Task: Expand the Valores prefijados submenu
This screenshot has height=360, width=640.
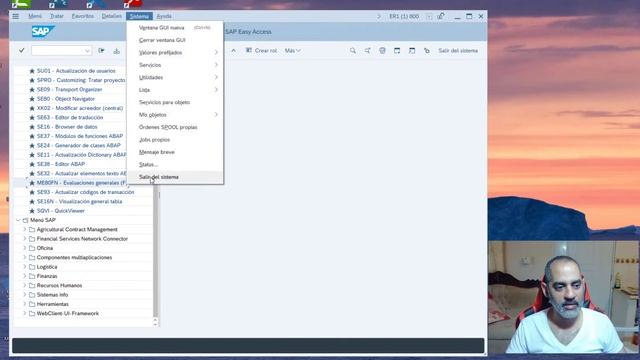Action: point(175,53)
